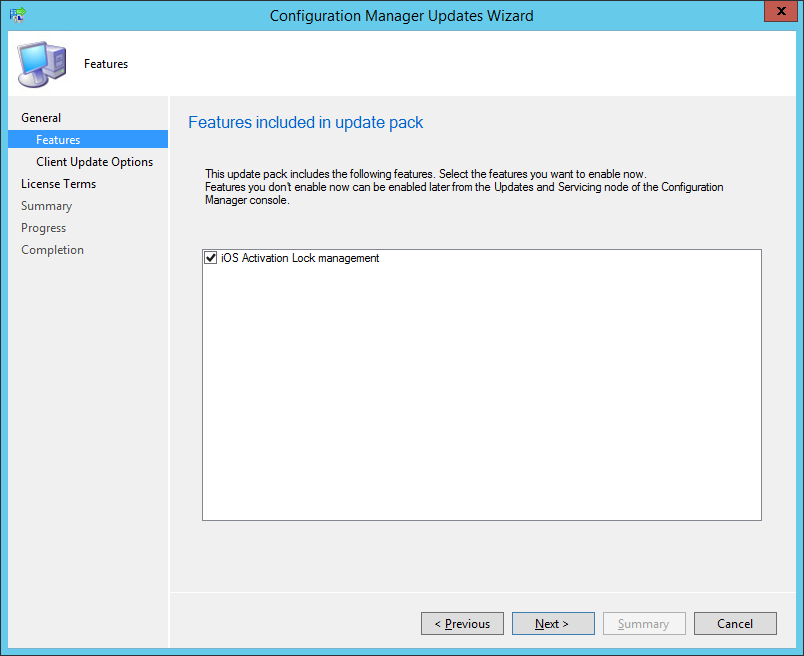Click the computer icon in the header
Screen dimensions: 804x656
coord(42,64)
